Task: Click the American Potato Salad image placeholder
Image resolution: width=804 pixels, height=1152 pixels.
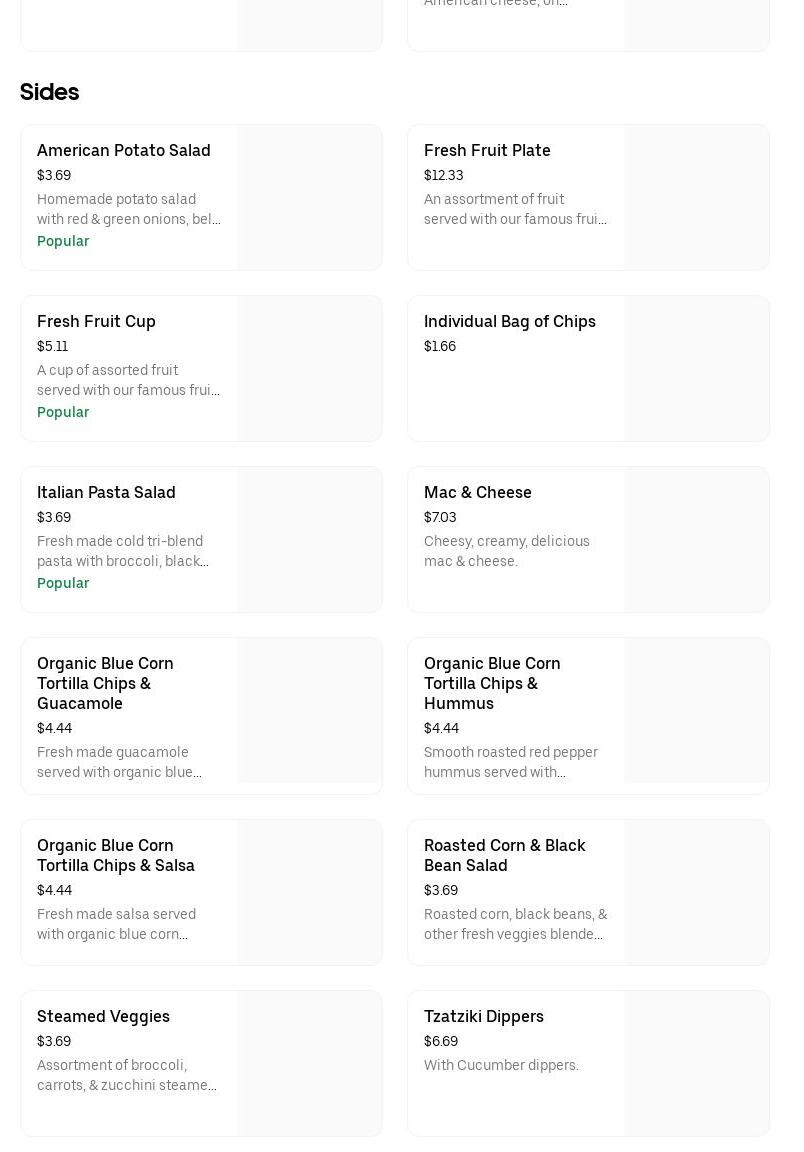Action: pos(310,197)
